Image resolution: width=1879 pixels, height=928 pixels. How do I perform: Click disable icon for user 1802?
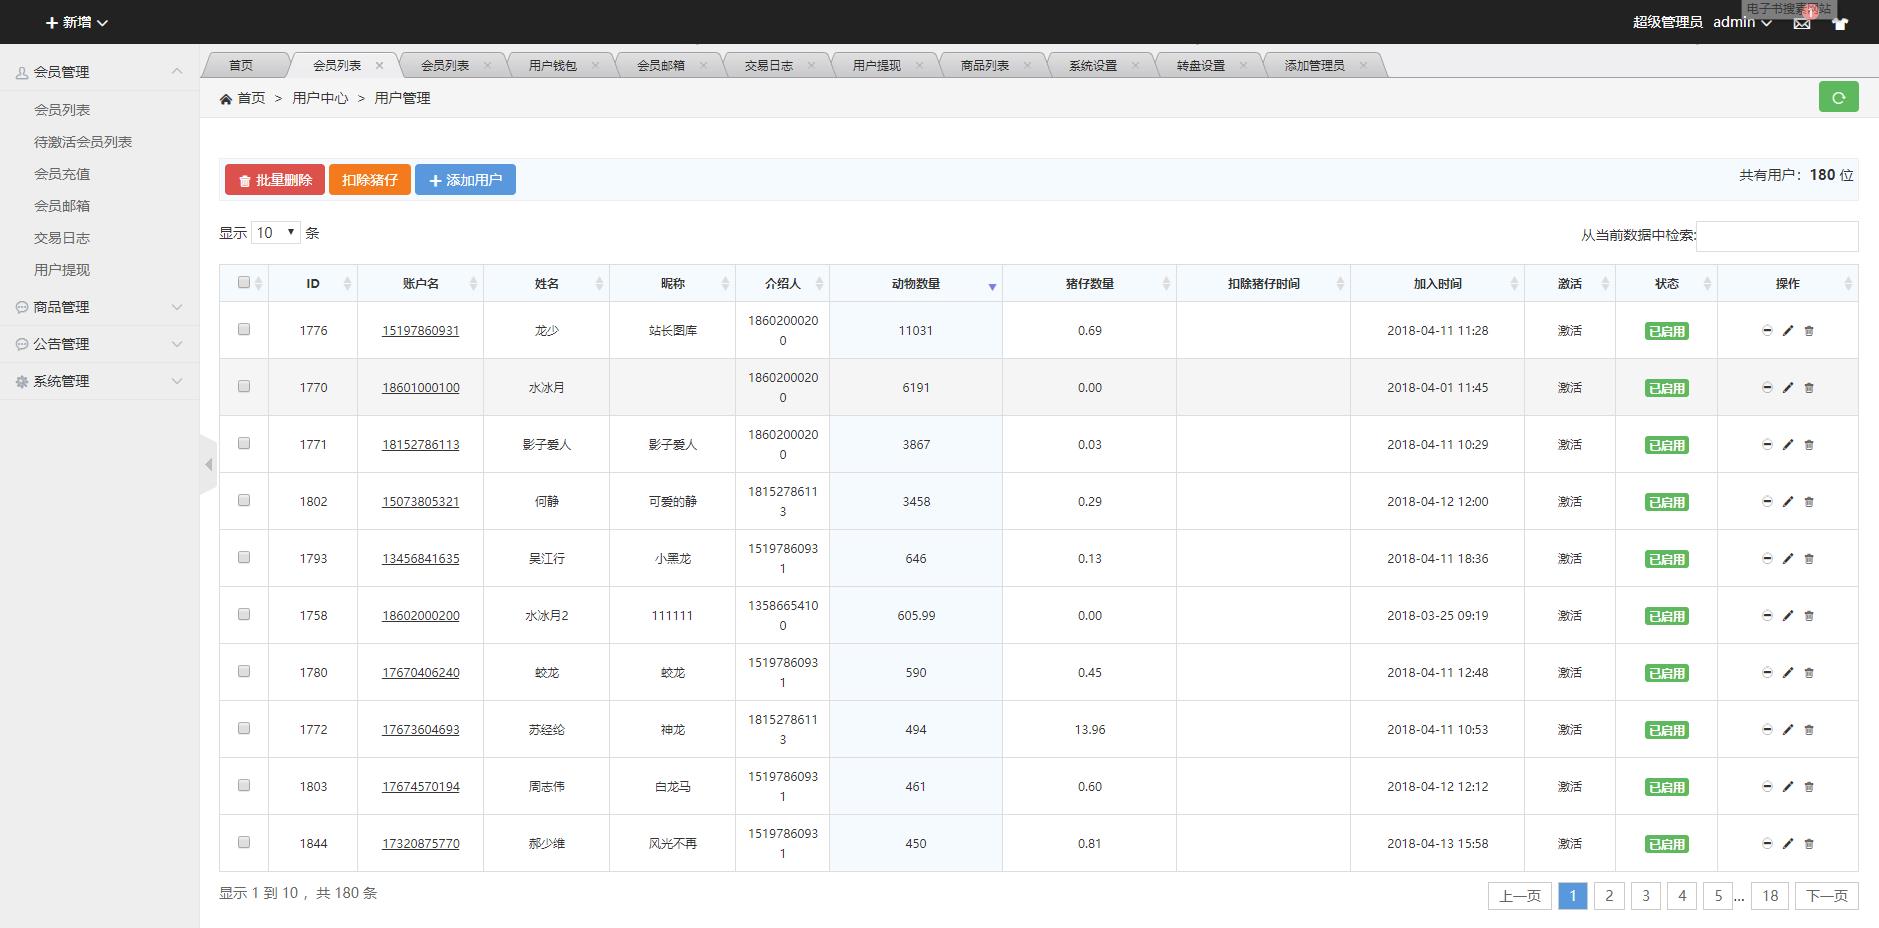coord(1767,502)
